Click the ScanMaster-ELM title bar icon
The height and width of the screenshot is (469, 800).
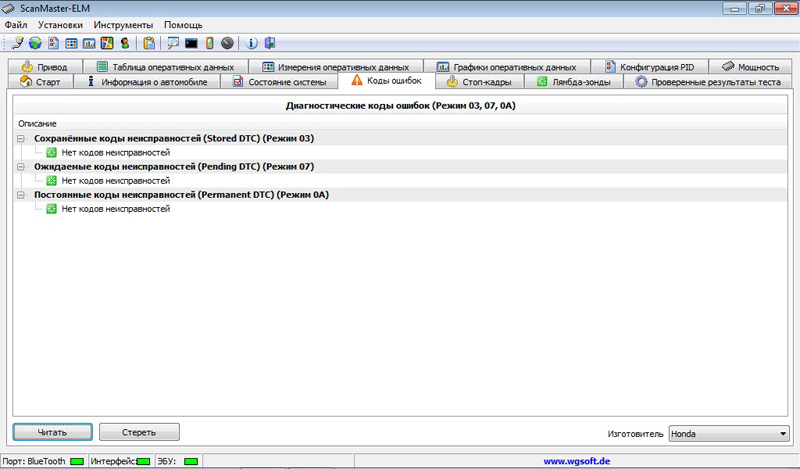pyautogui.click(x=8, y=9)
